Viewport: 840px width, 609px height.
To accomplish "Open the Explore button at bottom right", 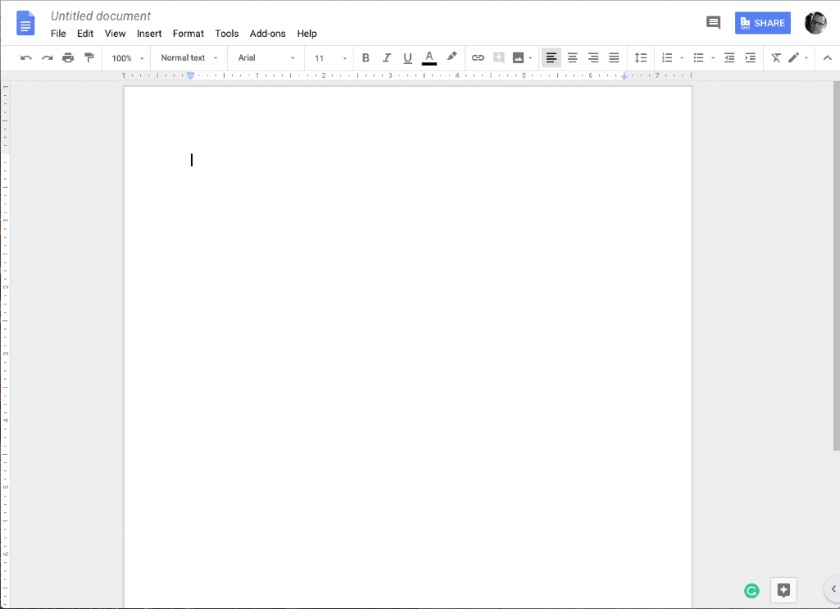I will pos(783,590).
